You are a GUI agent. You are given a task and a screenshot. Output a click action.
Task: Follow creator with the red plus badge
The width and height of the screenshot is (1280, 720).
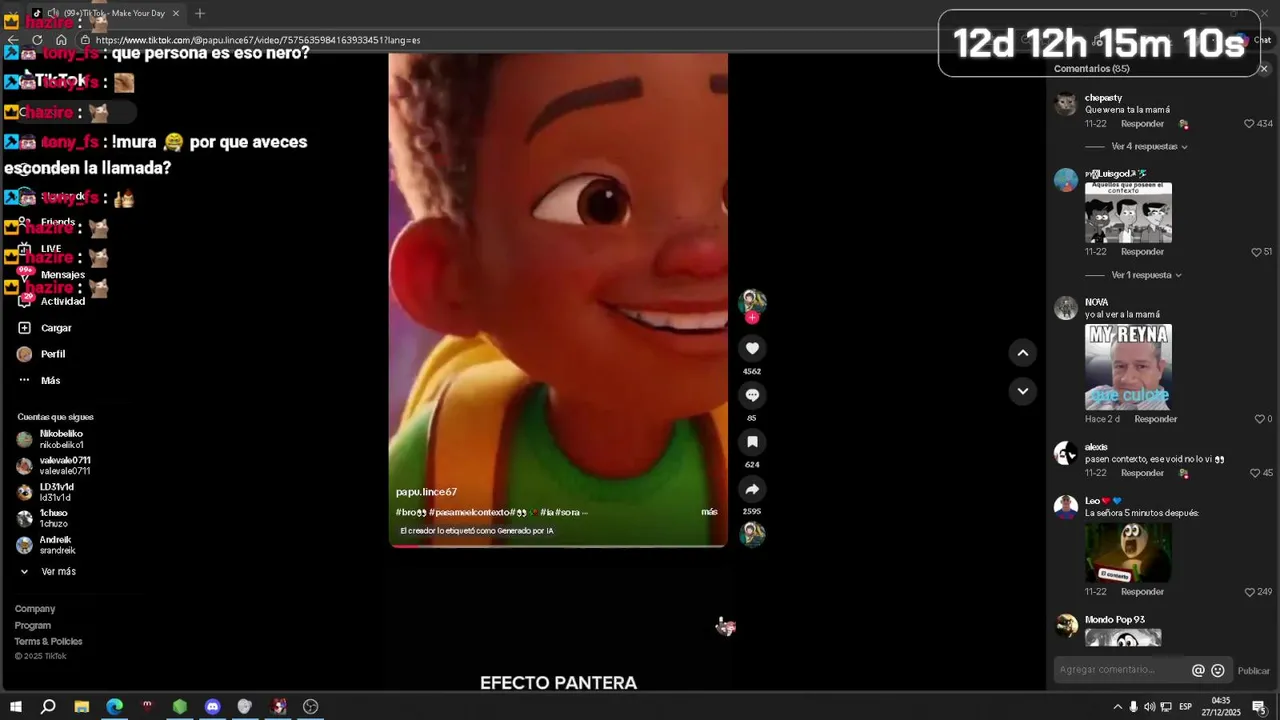click(752, 318)
